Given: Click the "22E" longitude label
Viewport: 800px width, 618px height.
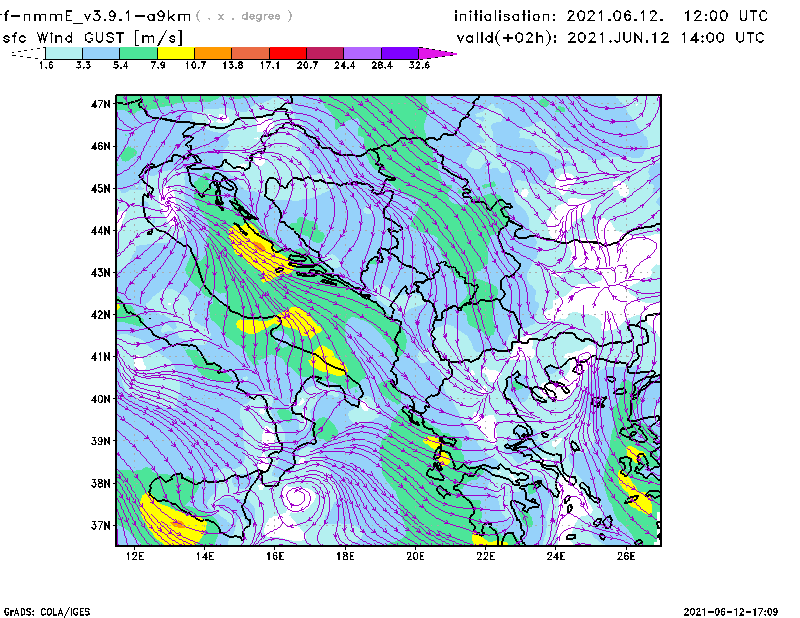Looking at the screenshot, I should coord(485,556).
